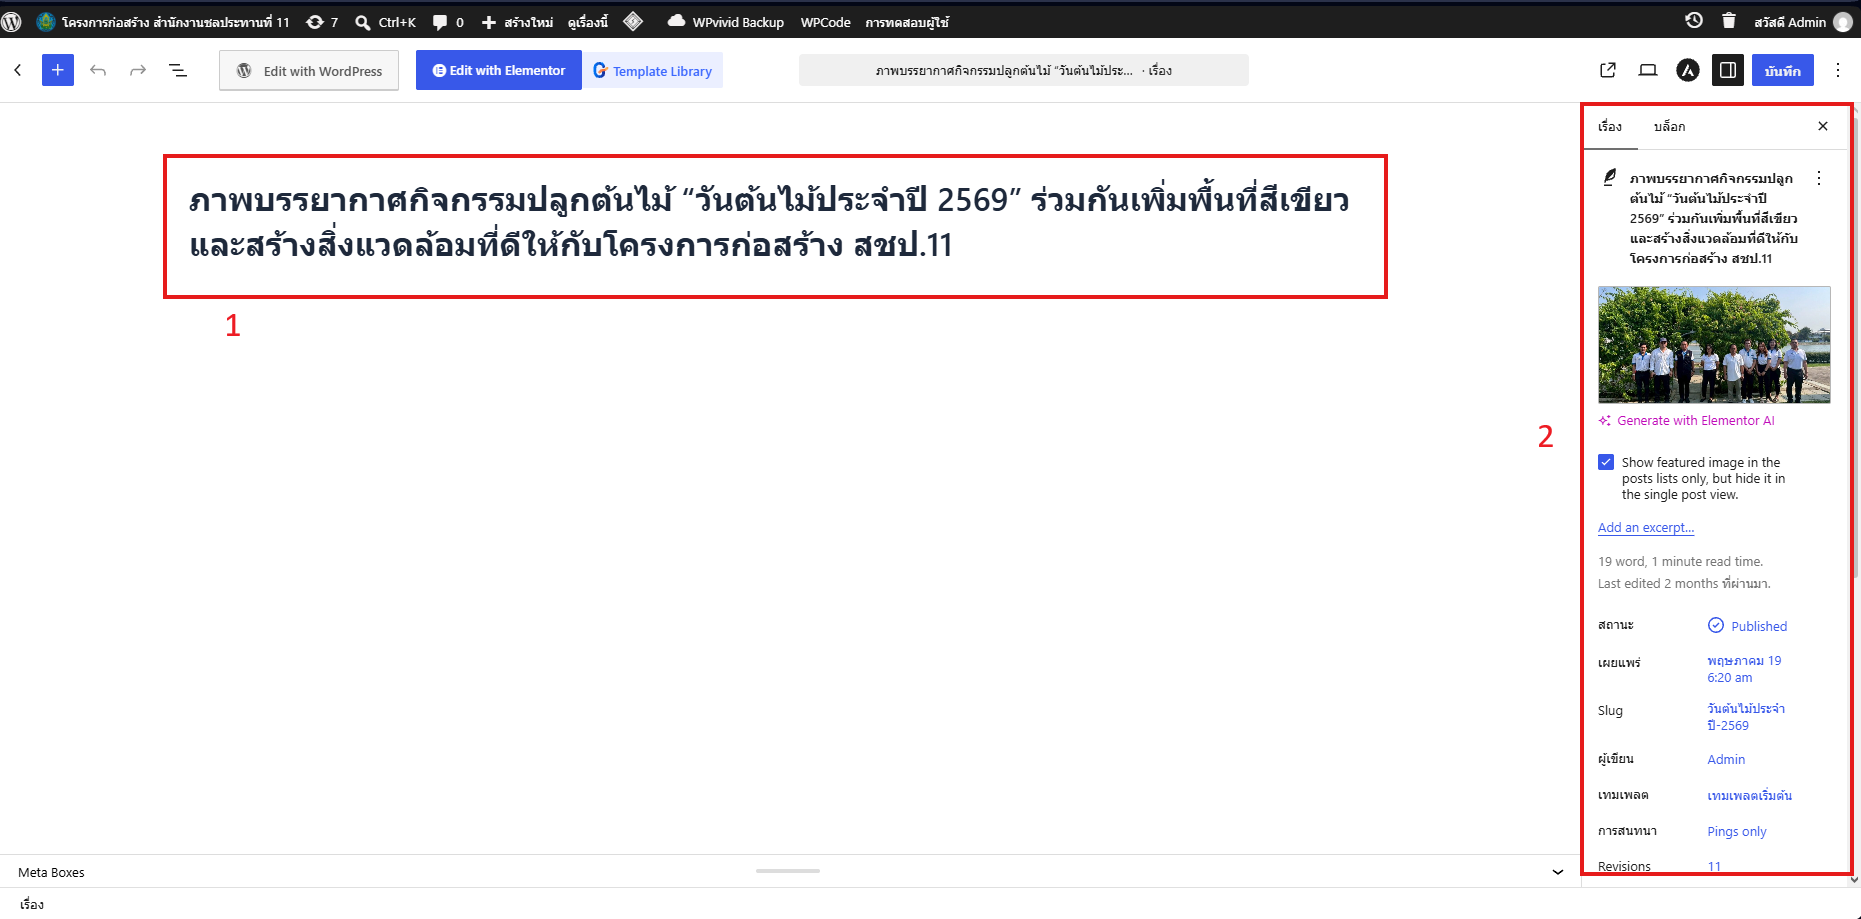Expand the Meta Boxes chevron
1861x919 pixels.
tap(1557, 872)
